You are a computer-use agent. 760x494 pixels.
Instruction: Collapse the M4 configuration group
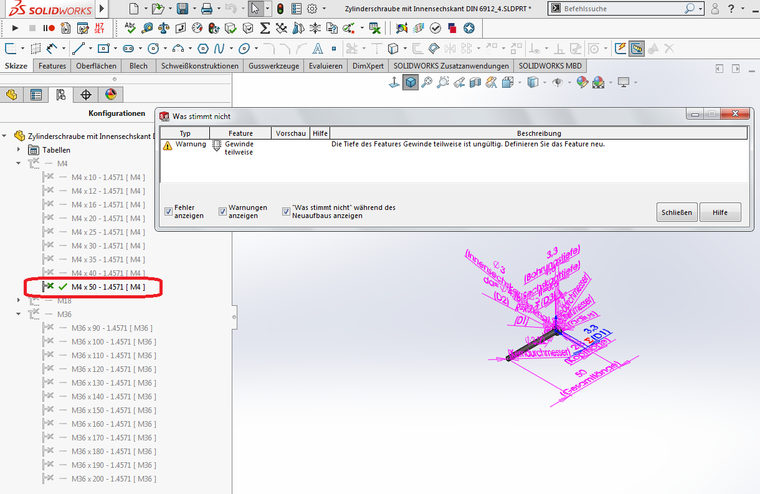coord(18,163)
